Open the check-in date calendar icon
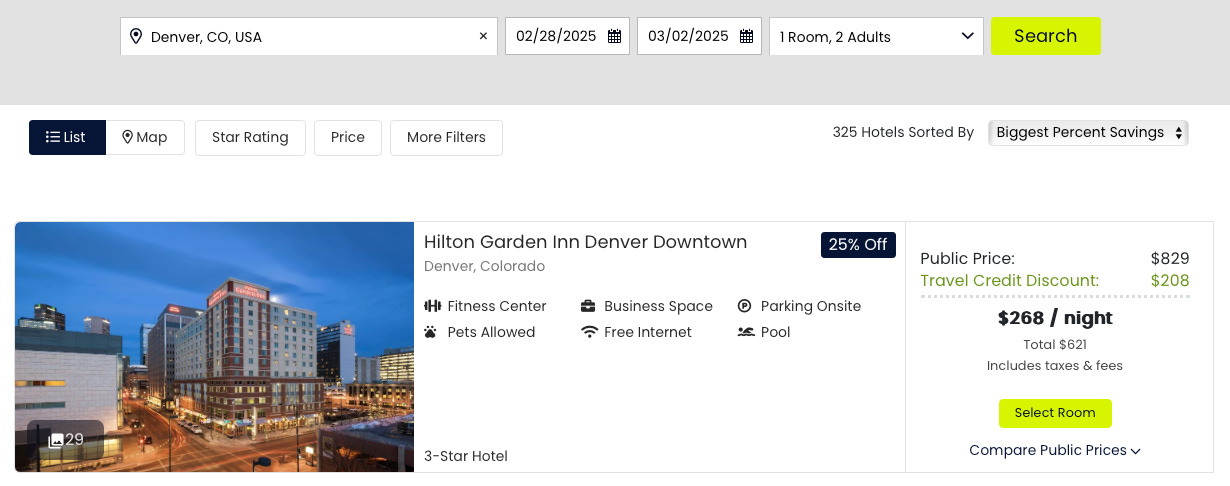 click(614, 36)
